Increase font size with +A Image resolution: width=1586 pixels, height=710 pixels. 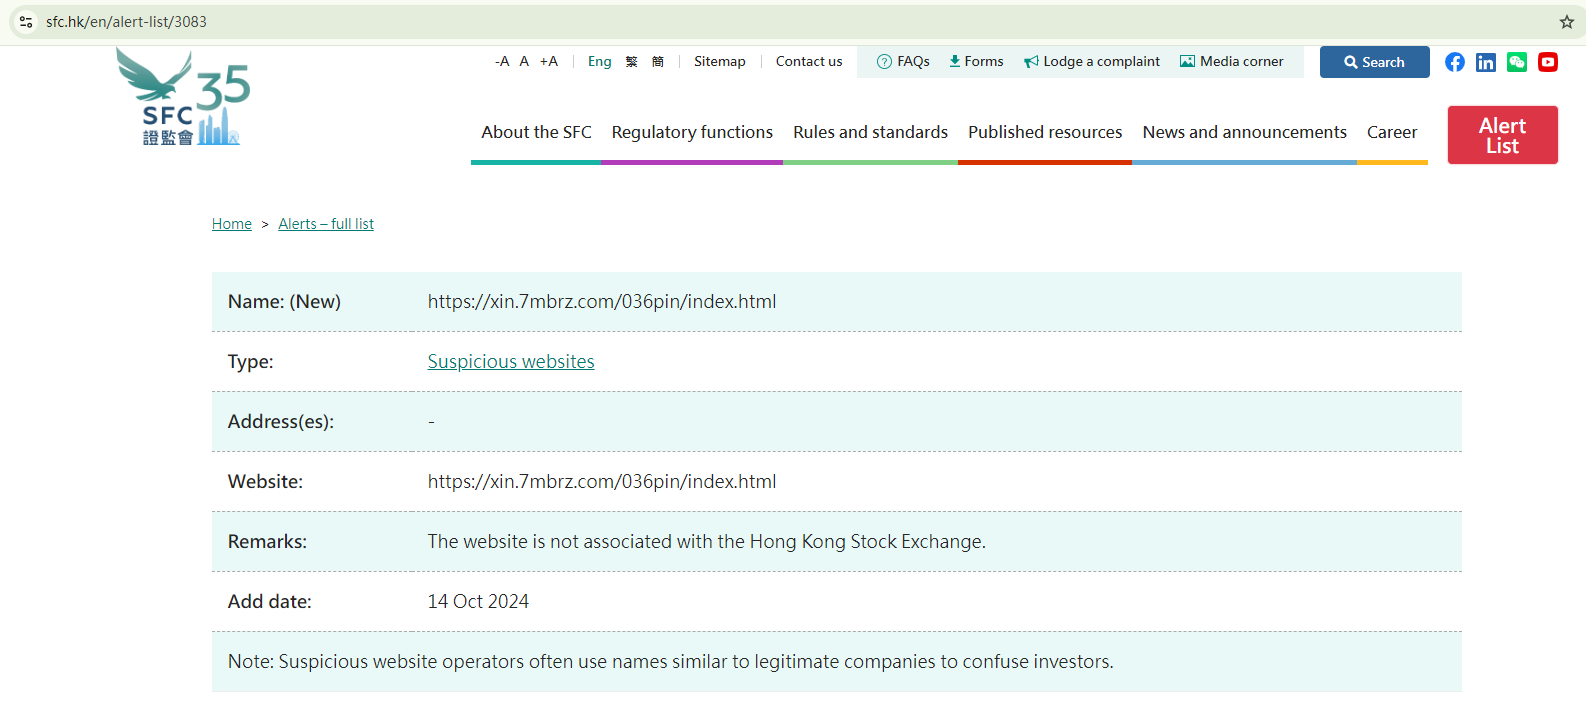click(x=548, y=62)
